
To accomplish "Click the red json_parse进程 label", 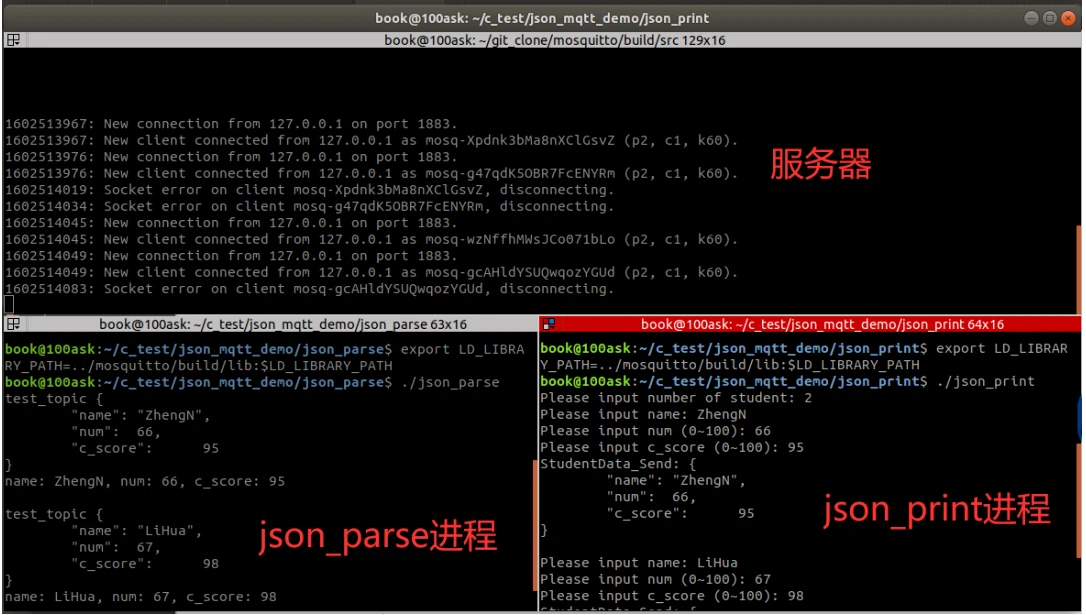I will pyautogui.click(x=378, y=537).
